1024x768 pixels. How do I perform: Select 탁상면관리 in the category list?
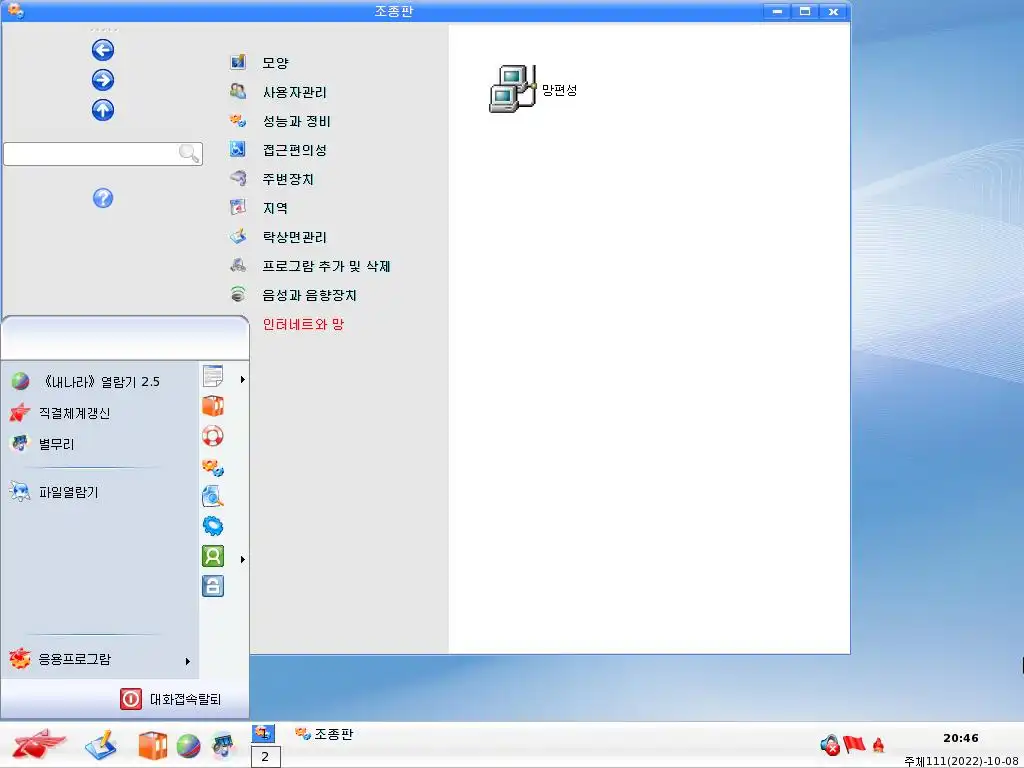(295, 237)
